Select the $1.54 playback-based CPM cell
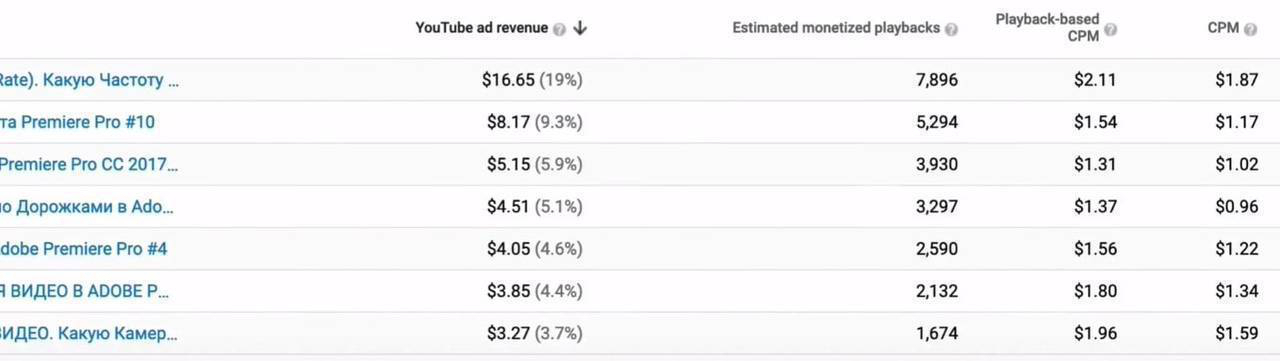The width and height of the screenshot is (1280, 361). click(x=1095, y=122)
